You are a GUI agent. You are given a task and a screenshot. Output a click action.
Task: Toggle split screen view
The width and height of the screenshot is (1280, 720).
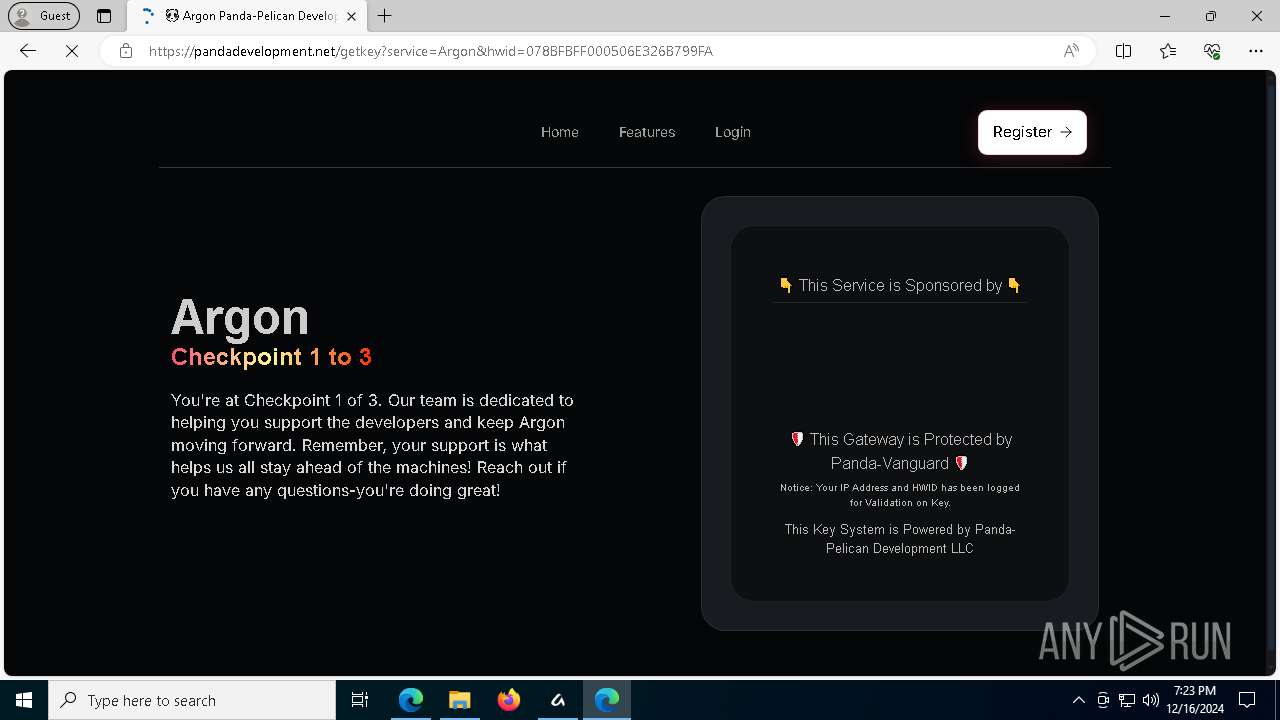[1123, 51]
